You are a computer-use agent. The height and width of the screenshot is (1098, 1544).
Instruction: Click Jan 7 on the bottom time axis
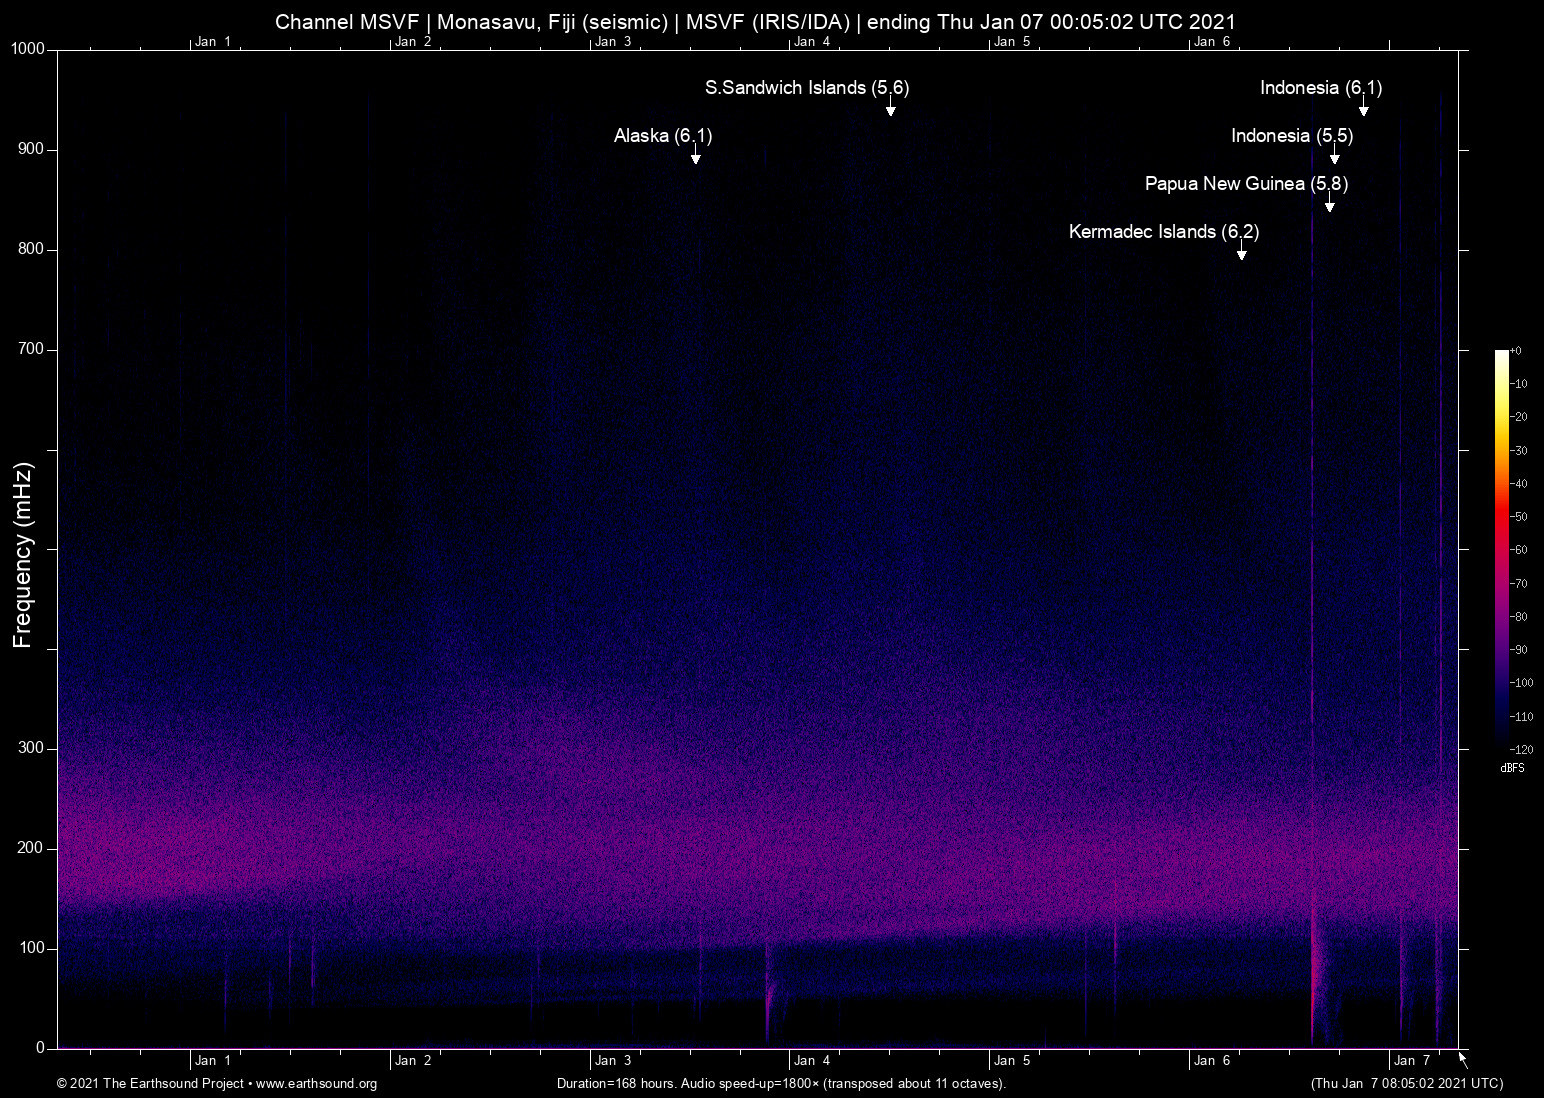point(1412,1060)
